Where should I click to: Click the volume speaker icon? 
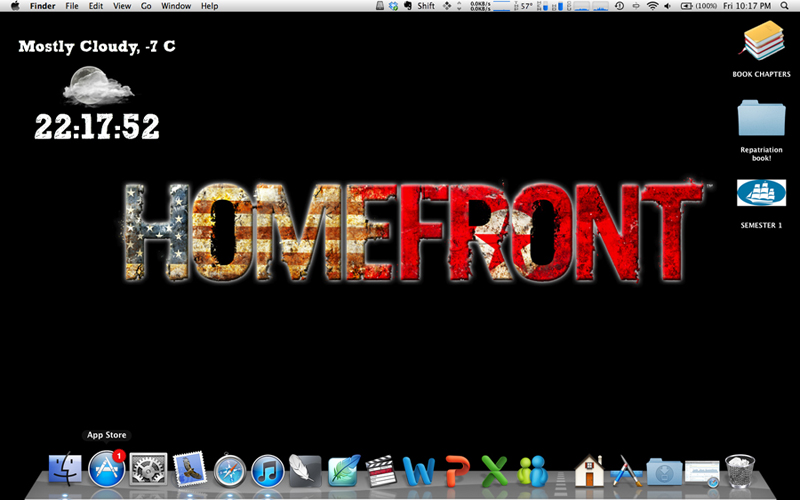tap(668, 6)
